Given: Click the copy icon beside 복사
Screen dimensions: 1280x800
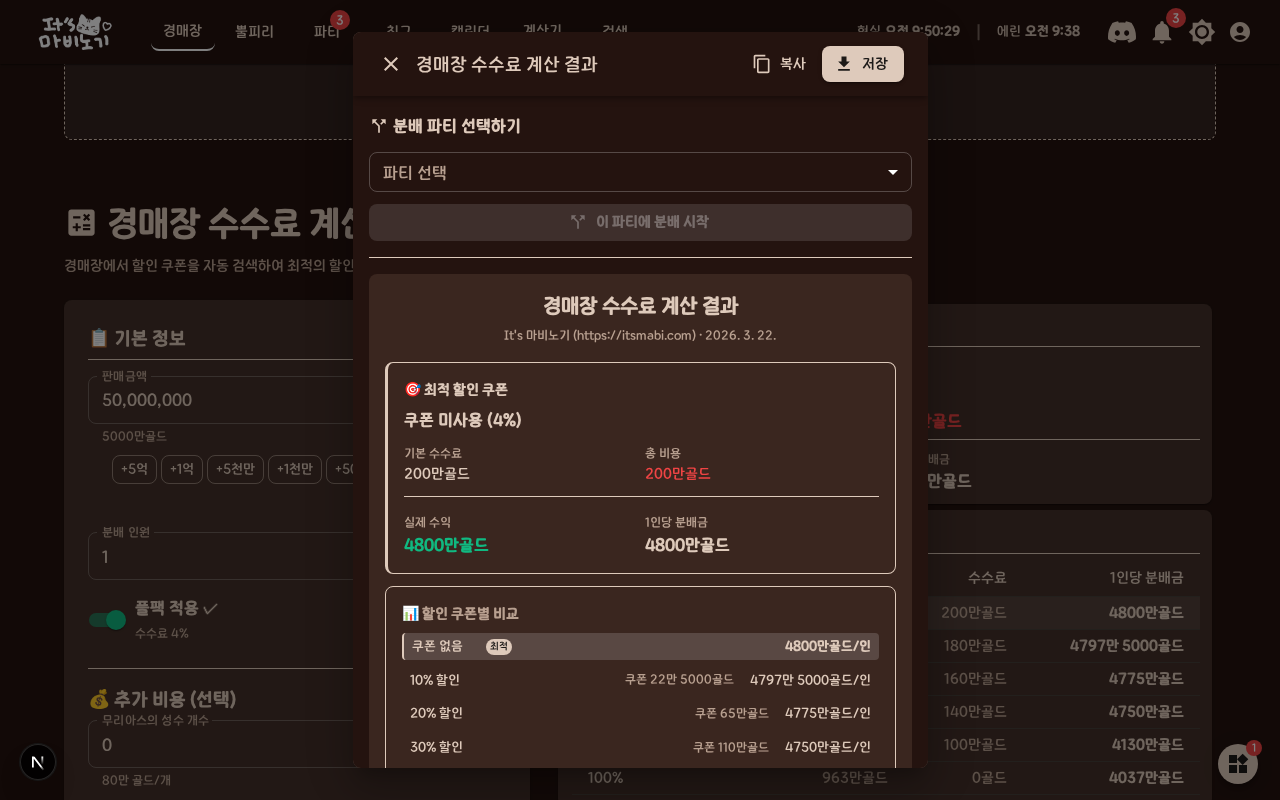Looking at the screenshot, I should click(x=762, y=64).
